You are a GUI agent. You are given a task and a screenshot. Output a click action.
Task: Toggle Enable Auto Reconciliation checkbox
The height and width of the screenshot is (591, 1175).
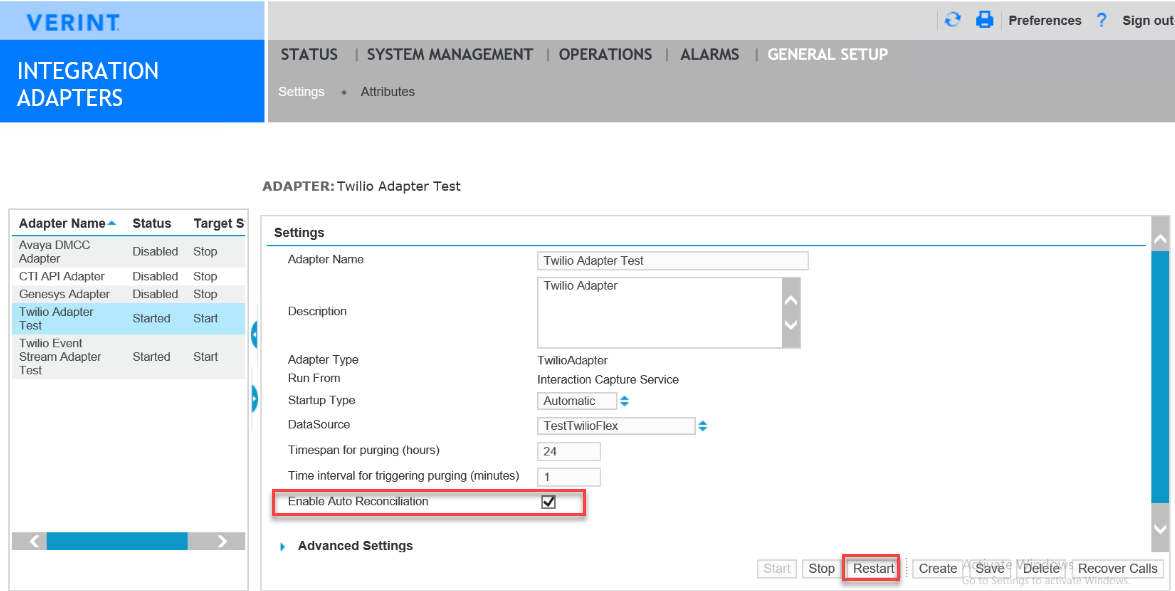(x=549, y=502)
